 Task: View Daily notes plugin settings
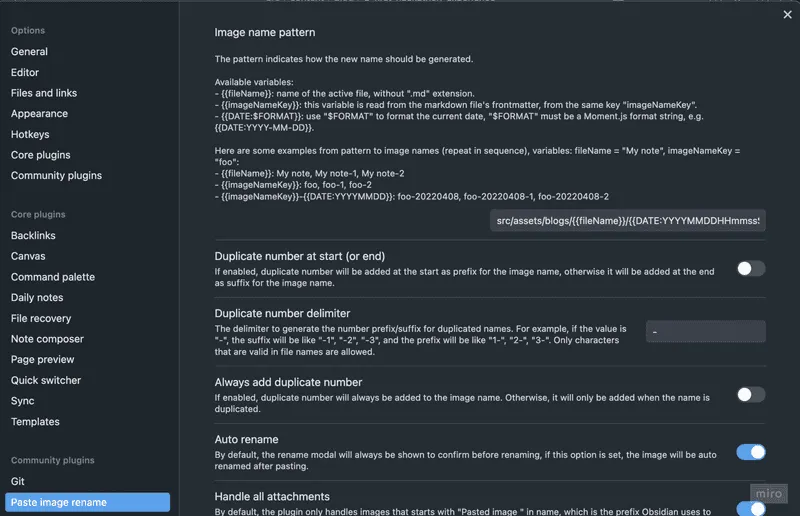(37, 298)
